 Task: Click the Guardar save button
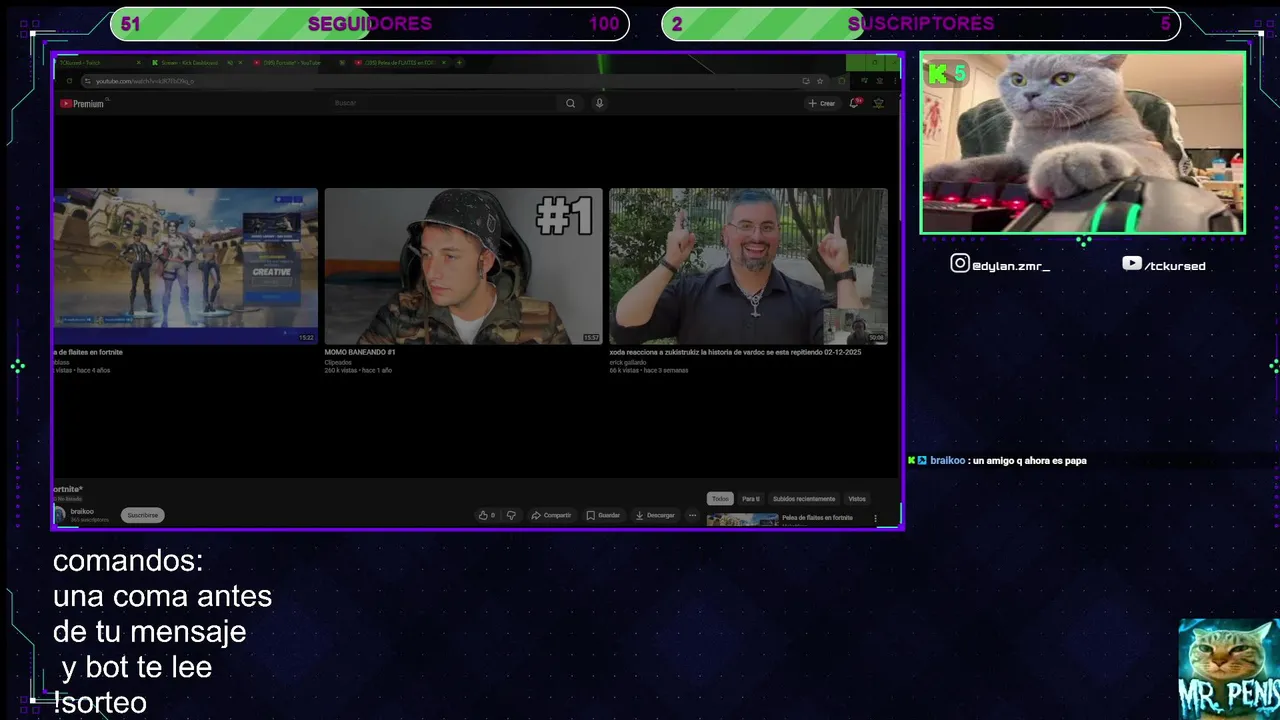coord(603,515)
